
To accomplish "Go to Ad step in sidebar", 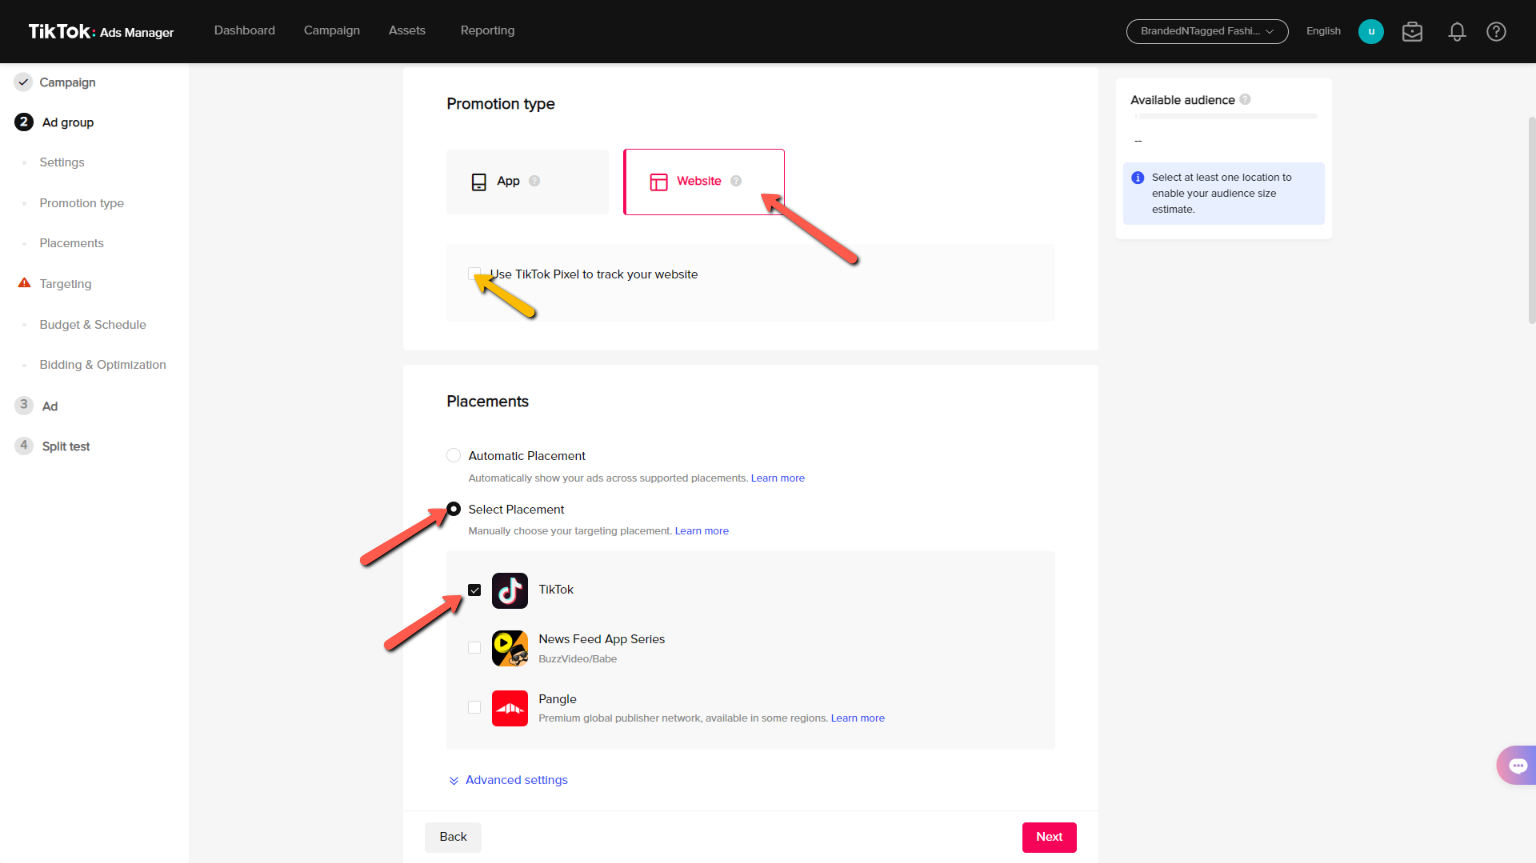I will [50, 406].
